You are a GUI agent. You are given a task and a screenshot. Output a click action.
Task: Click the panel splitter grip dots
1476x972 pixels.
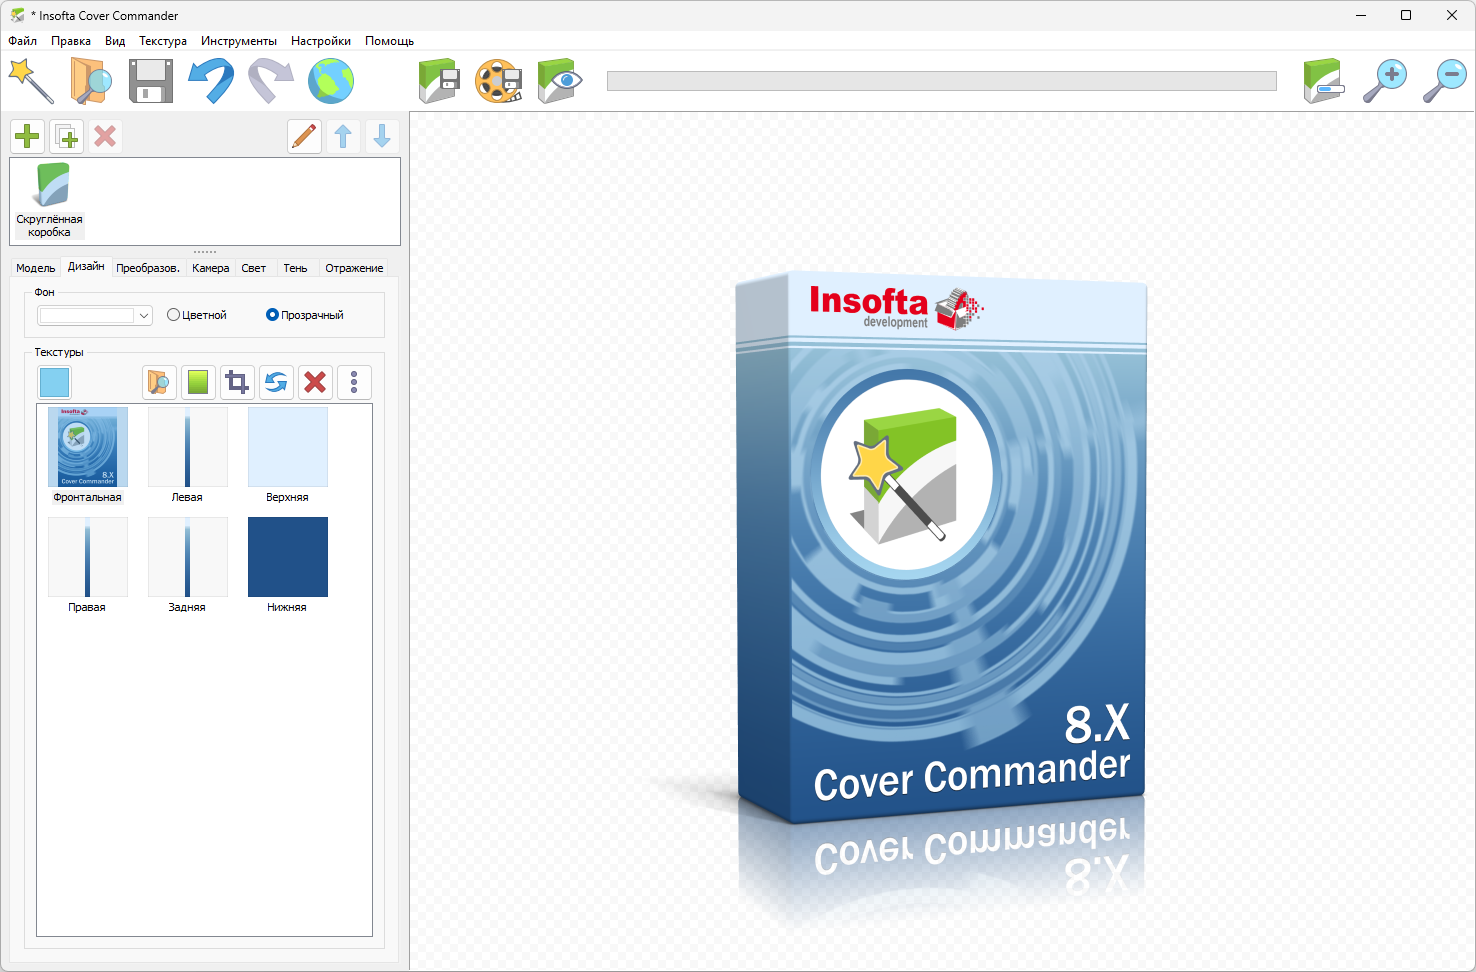click(x=205, y=252)
